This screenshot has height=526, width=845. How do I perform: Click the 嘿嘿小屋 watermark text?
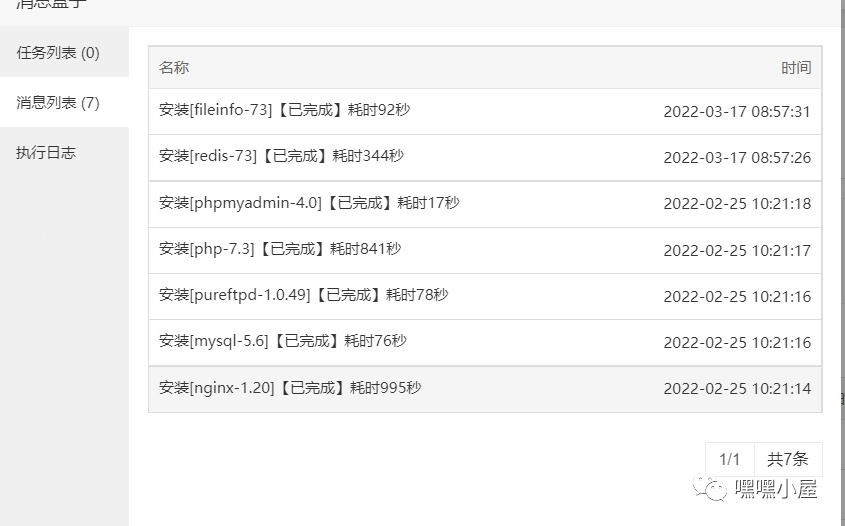pyautogui.click(x=777, y=489)
